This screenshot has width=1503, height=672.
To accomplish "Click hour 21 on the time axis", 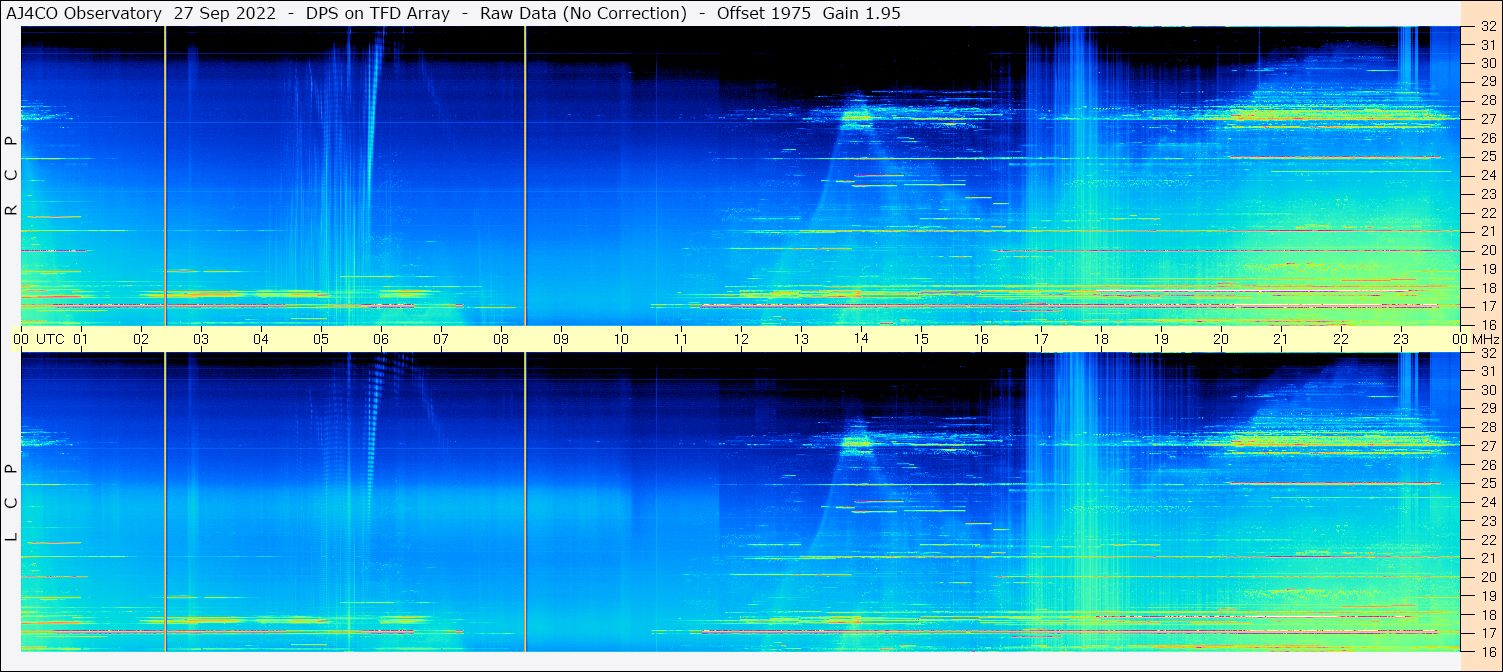I will (x=1281, y=339).
